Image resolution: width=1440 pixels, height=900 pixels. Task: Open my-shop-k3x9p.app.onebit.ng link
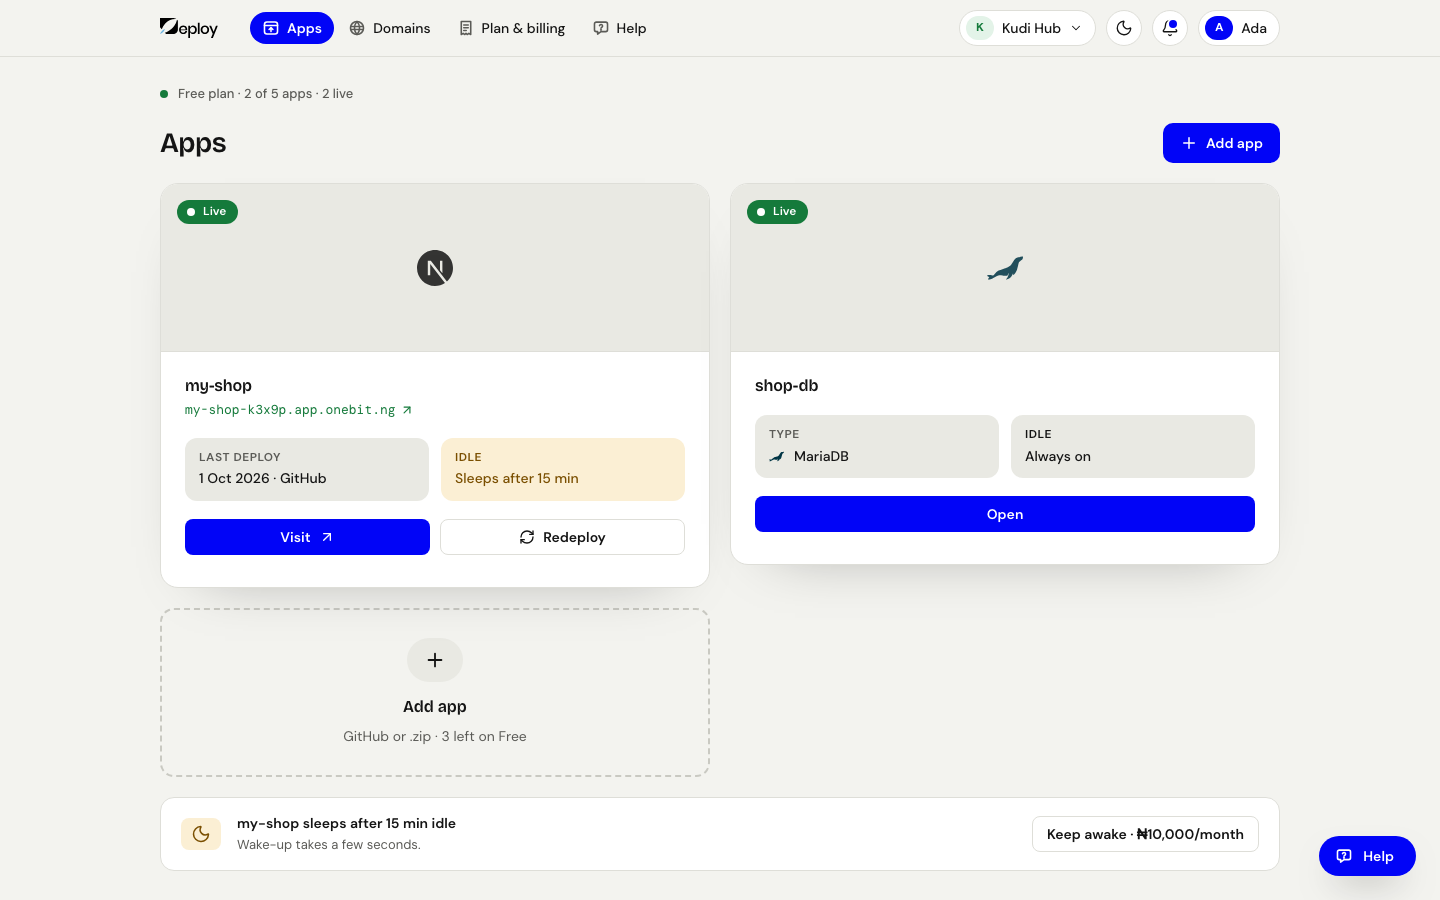click(x=298, y=410)
